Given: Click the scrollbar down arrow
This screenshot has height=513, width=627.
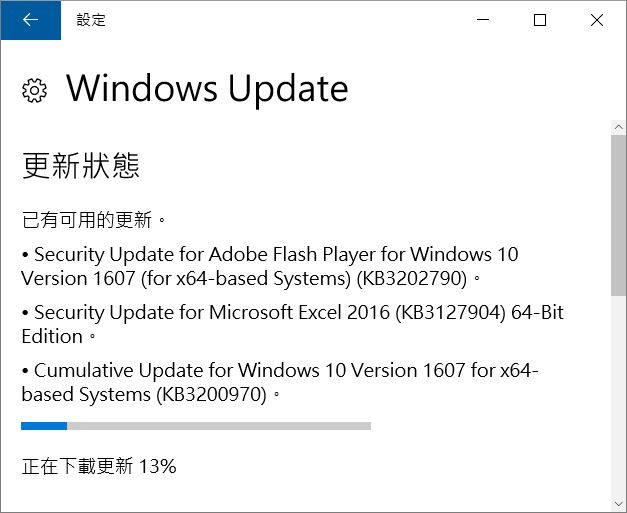Looking at the screenshot, I should [x=618, y=504].
